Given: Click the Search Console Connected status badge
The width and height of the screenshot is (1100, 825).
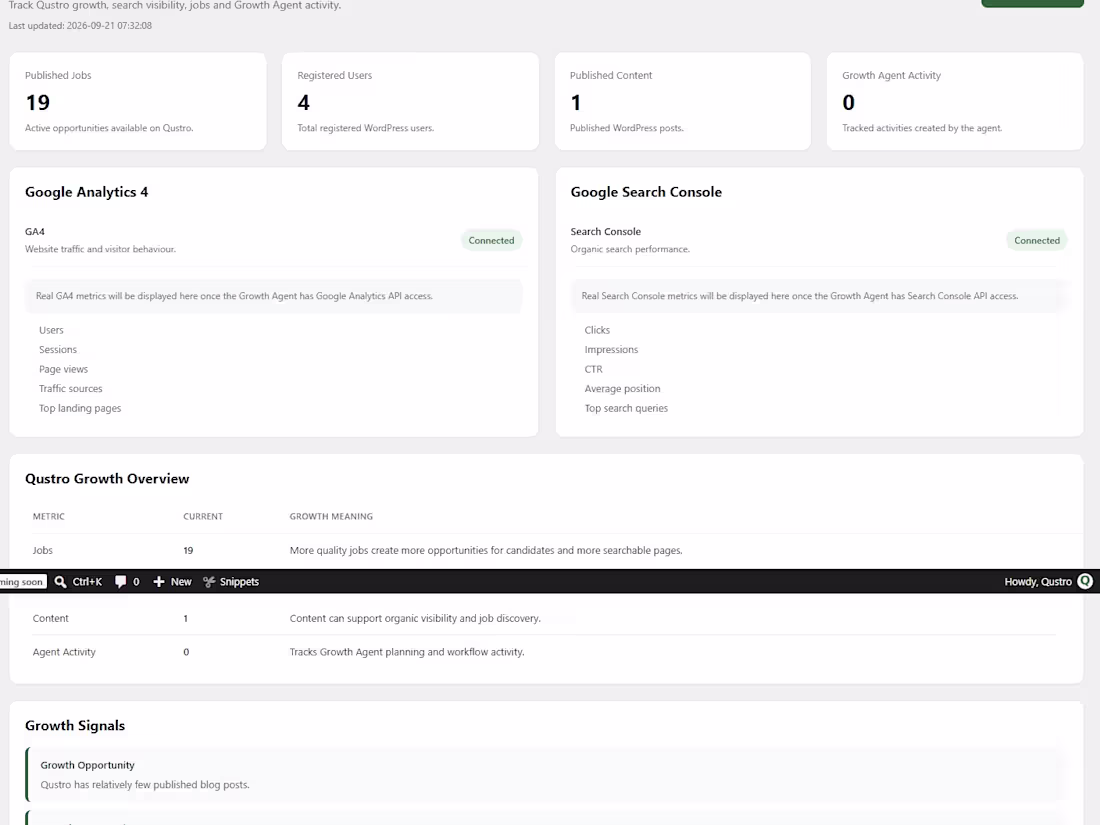Looking at the screenshot, I should tap(1037, 241).
